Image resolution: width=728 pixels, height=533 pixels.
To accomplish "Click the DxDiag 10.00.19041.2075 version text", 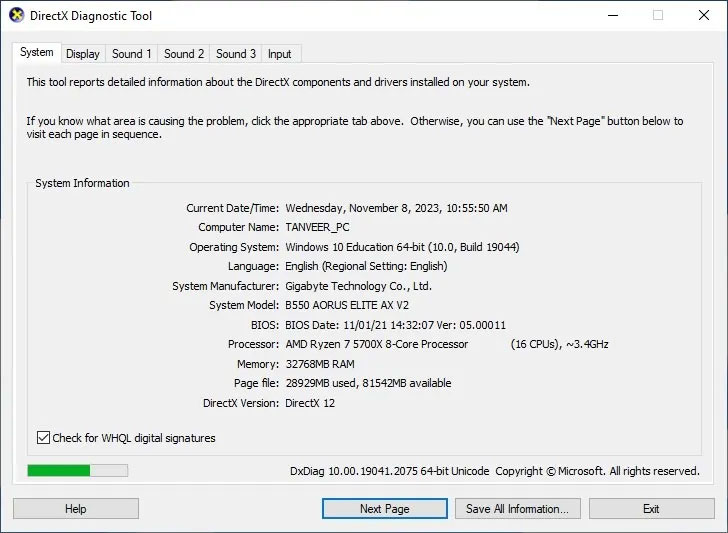I will click(390, 471).
